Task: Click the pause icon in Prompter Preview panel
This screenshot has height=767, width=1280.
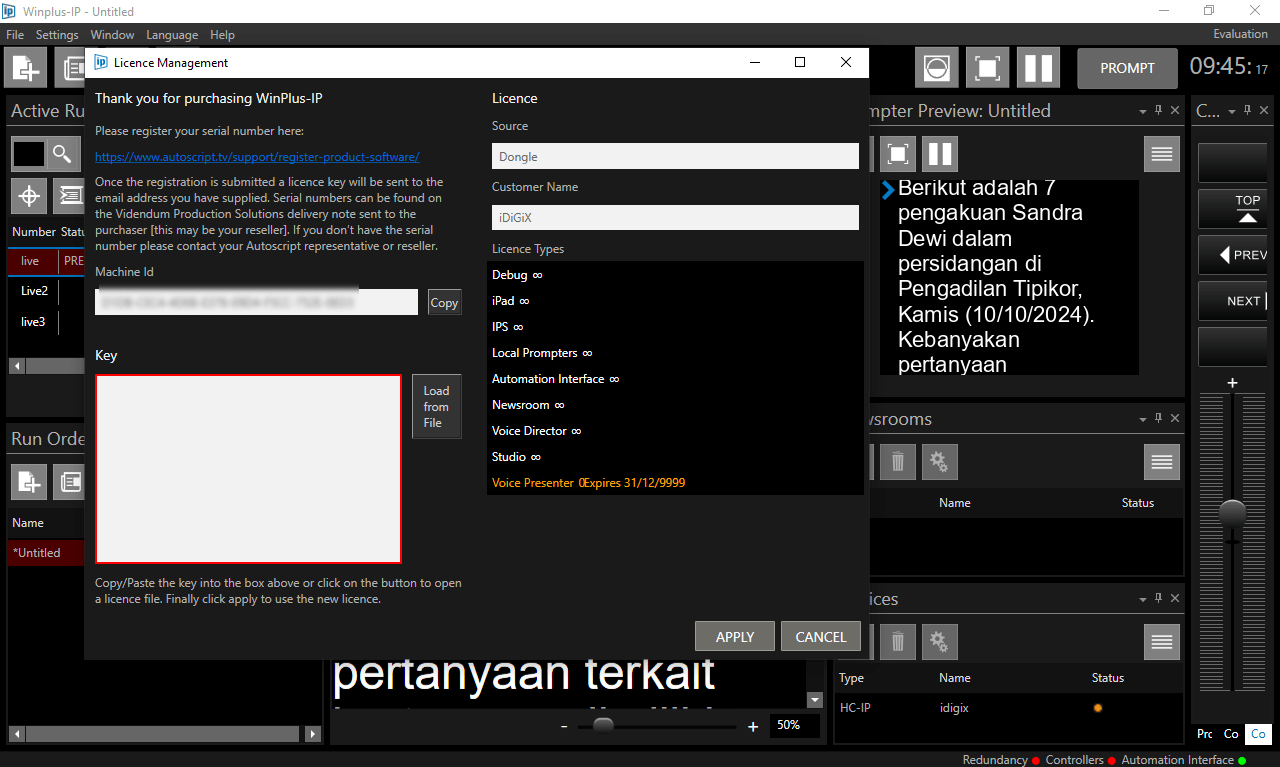Action: (x=939, y=154)
